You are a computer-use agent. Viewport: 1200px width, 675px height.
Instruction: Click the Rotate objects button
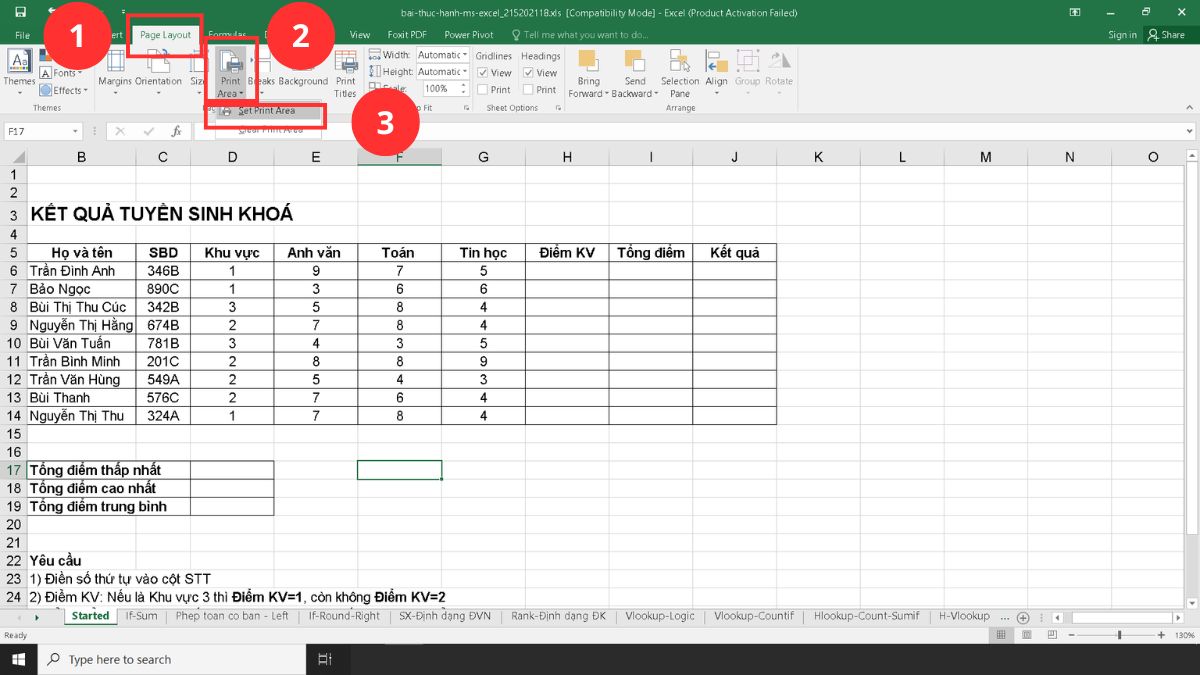coord(779,72)
